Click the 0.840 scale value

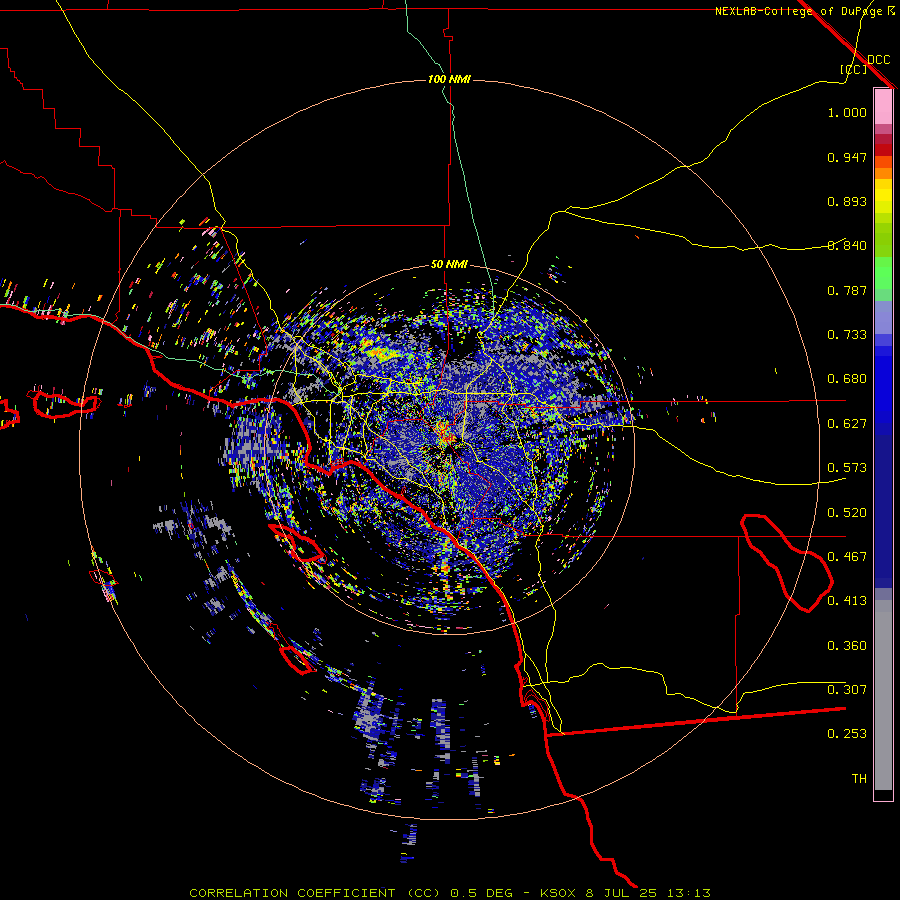pos(847,246)
